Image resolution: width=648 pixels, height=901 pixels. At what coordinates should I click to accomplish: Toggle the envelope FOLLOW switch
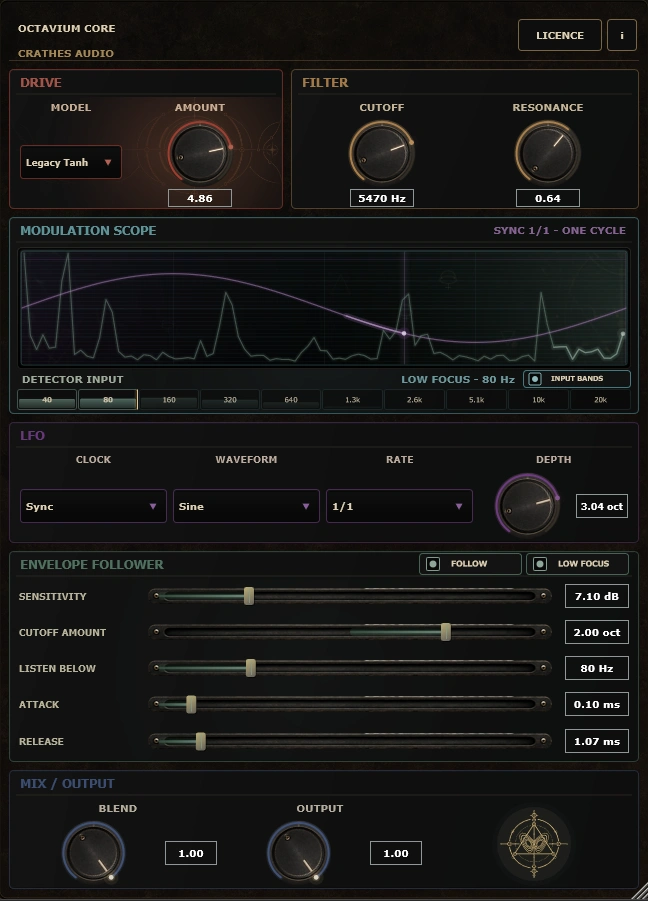tap(470, 564)
